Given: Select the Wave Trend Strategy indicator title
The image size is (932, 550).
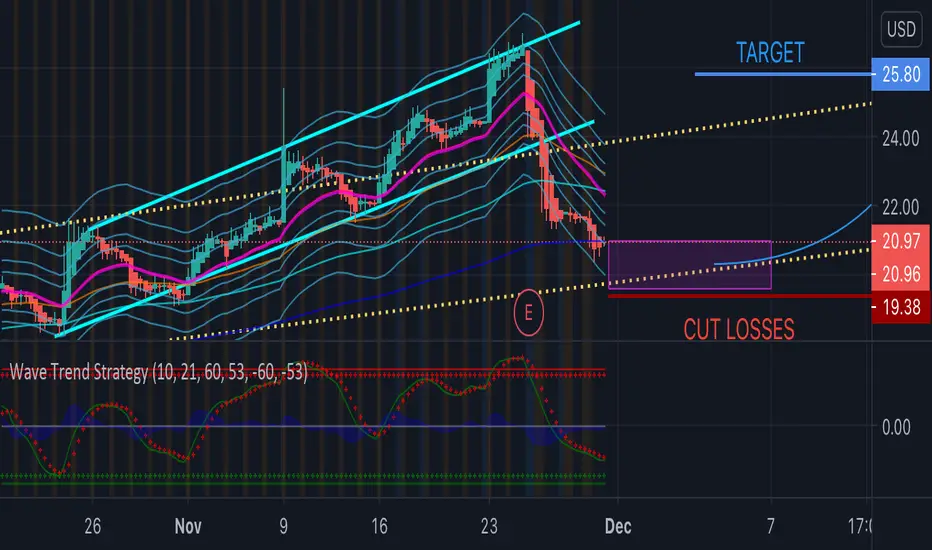Looking at the screenshot, I should [x=158, y=372].
